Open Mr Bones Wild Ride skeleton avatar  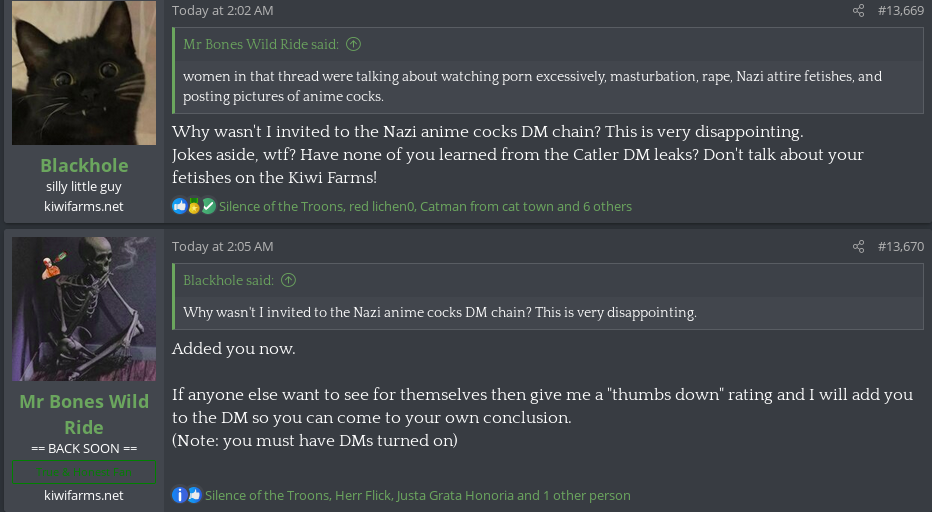click(84, 309)
